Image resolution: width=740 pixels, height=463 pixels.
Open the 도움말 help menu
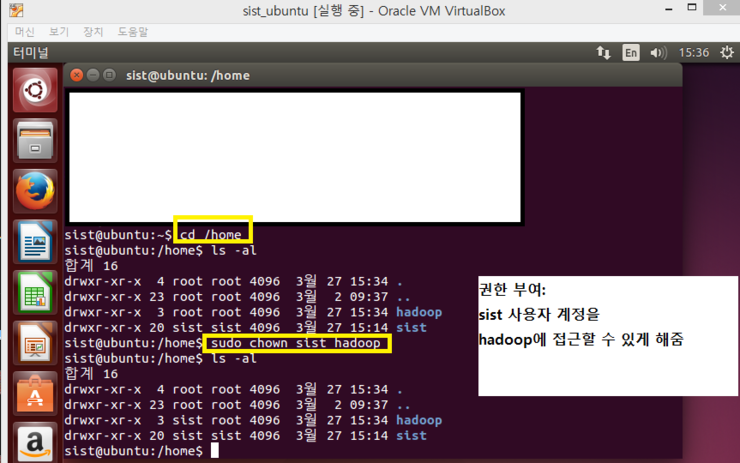pyautogui.click(x=132, y=32)
